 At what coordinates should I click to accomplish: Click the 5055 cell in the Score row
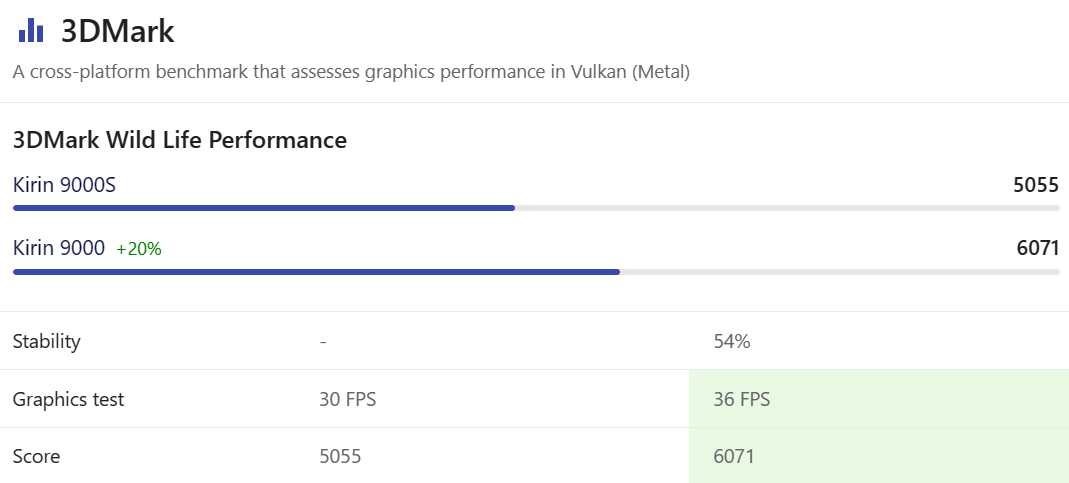(340, 457)
